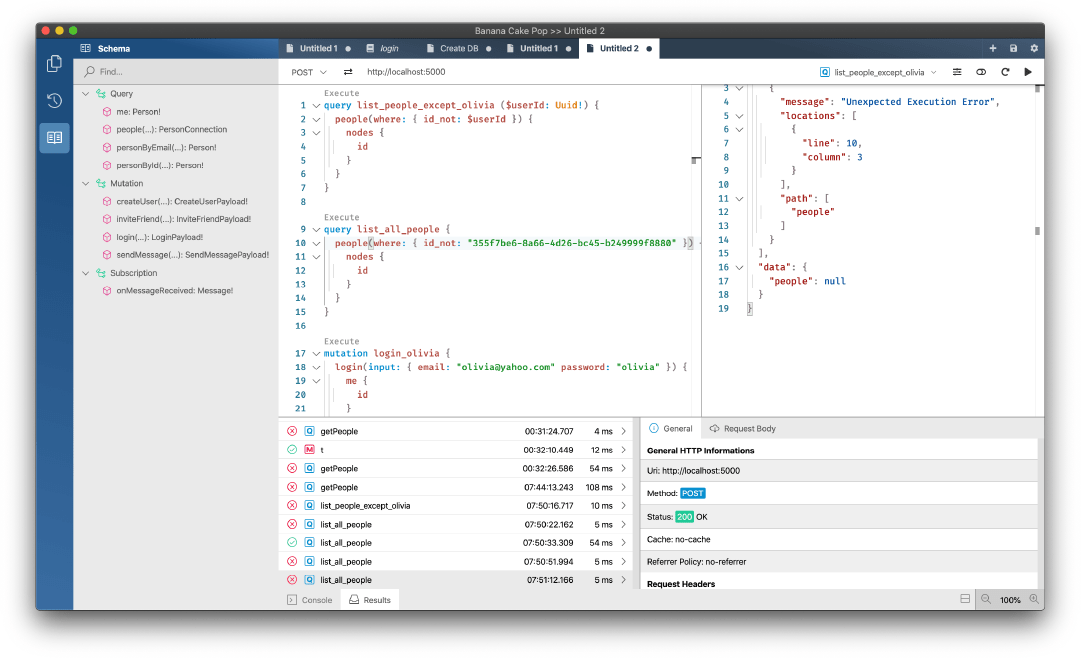
Task: Click the Mutation type icon in schema
Action: 101,183
